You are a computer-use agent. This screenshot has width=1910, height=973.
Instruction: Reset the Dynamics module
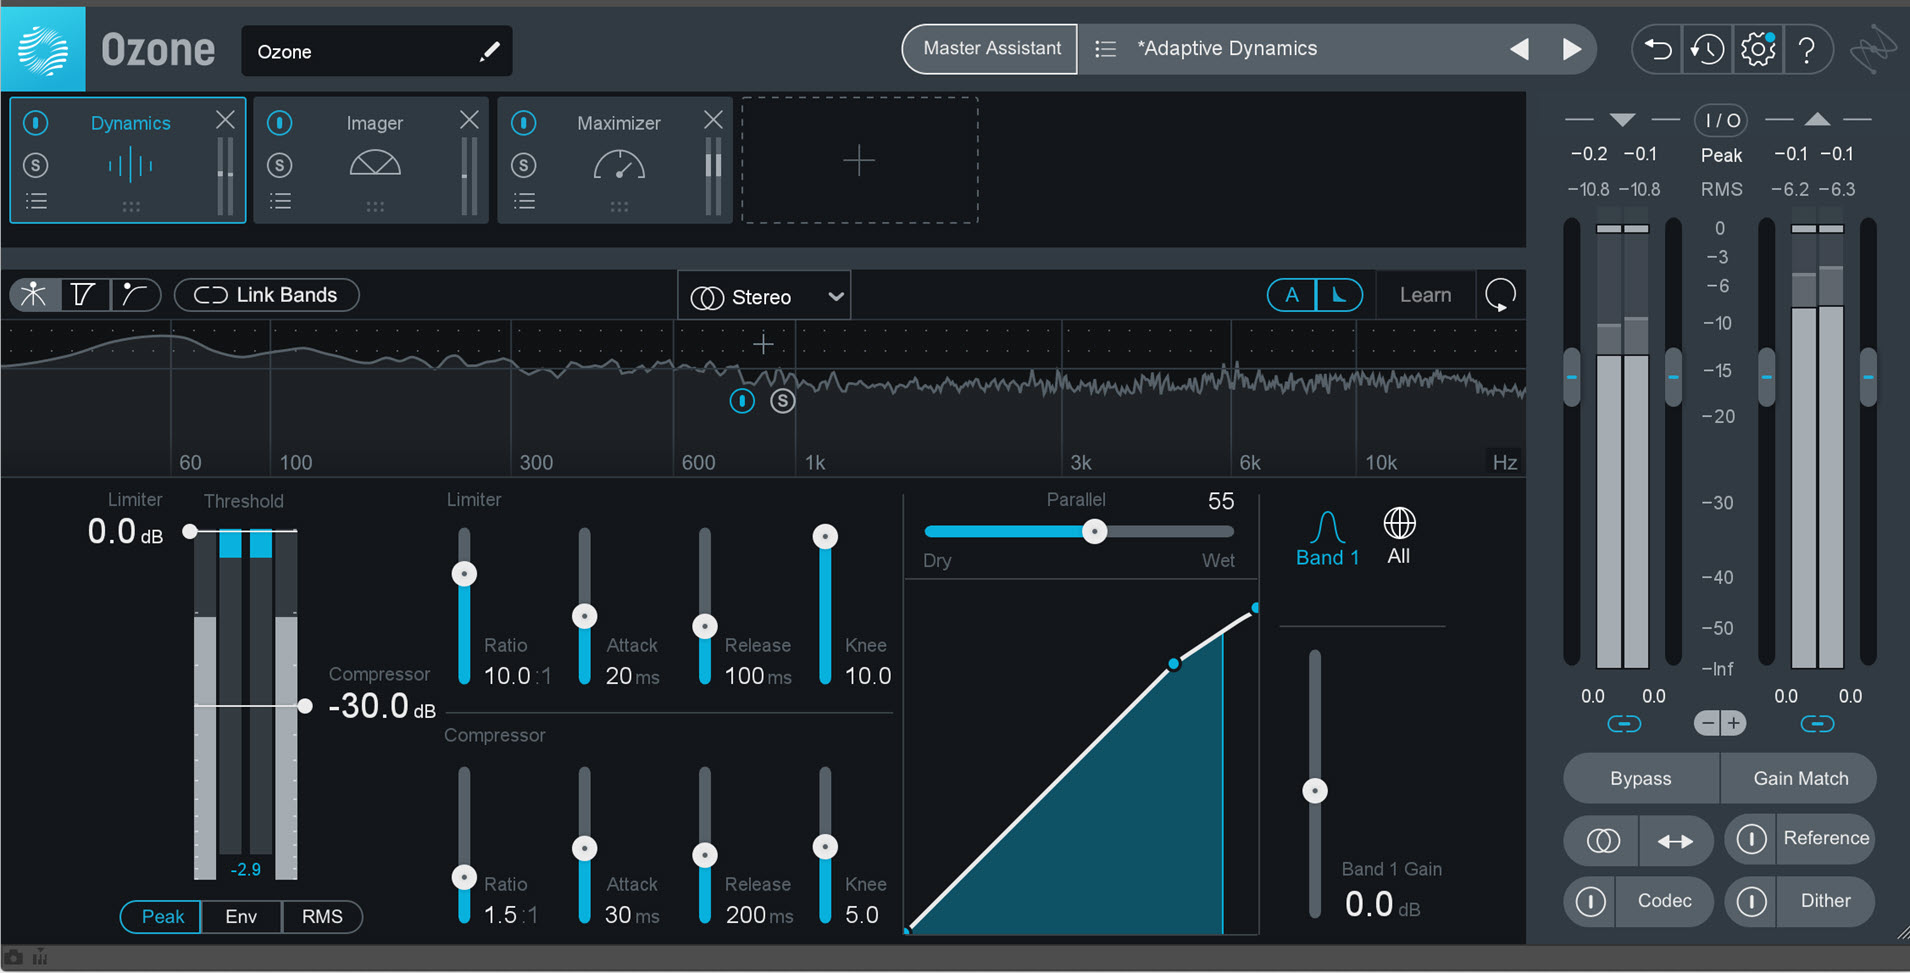coord(1500,295)
